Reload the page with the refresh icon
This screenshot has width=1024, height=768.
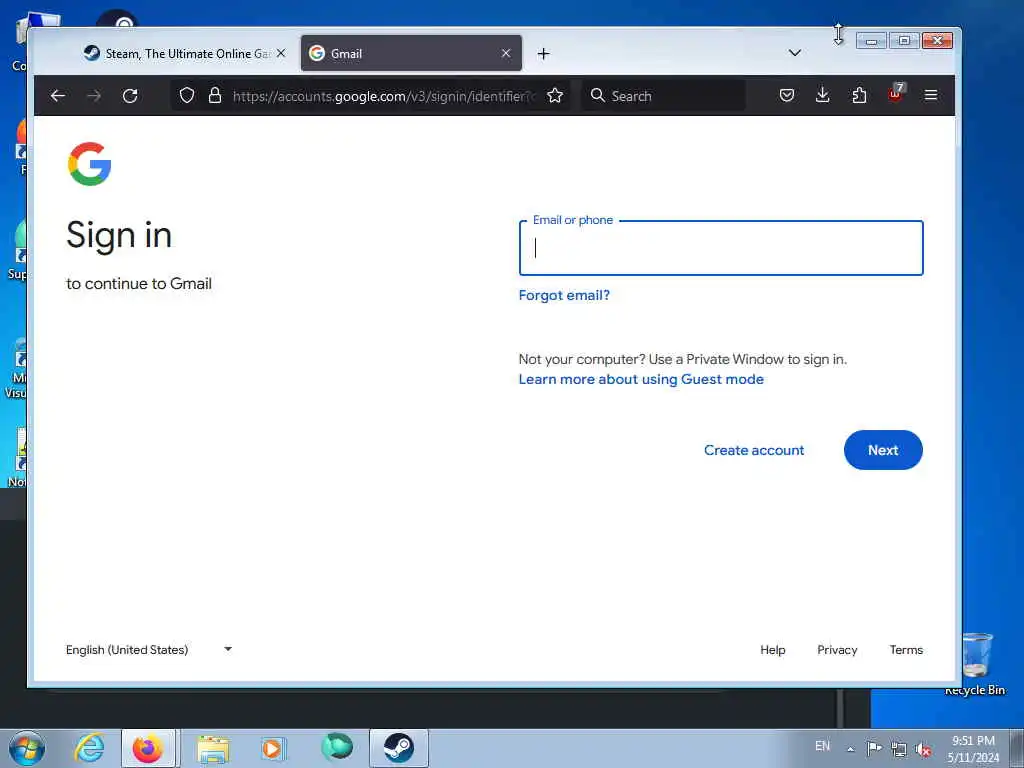tap(130, 96)
